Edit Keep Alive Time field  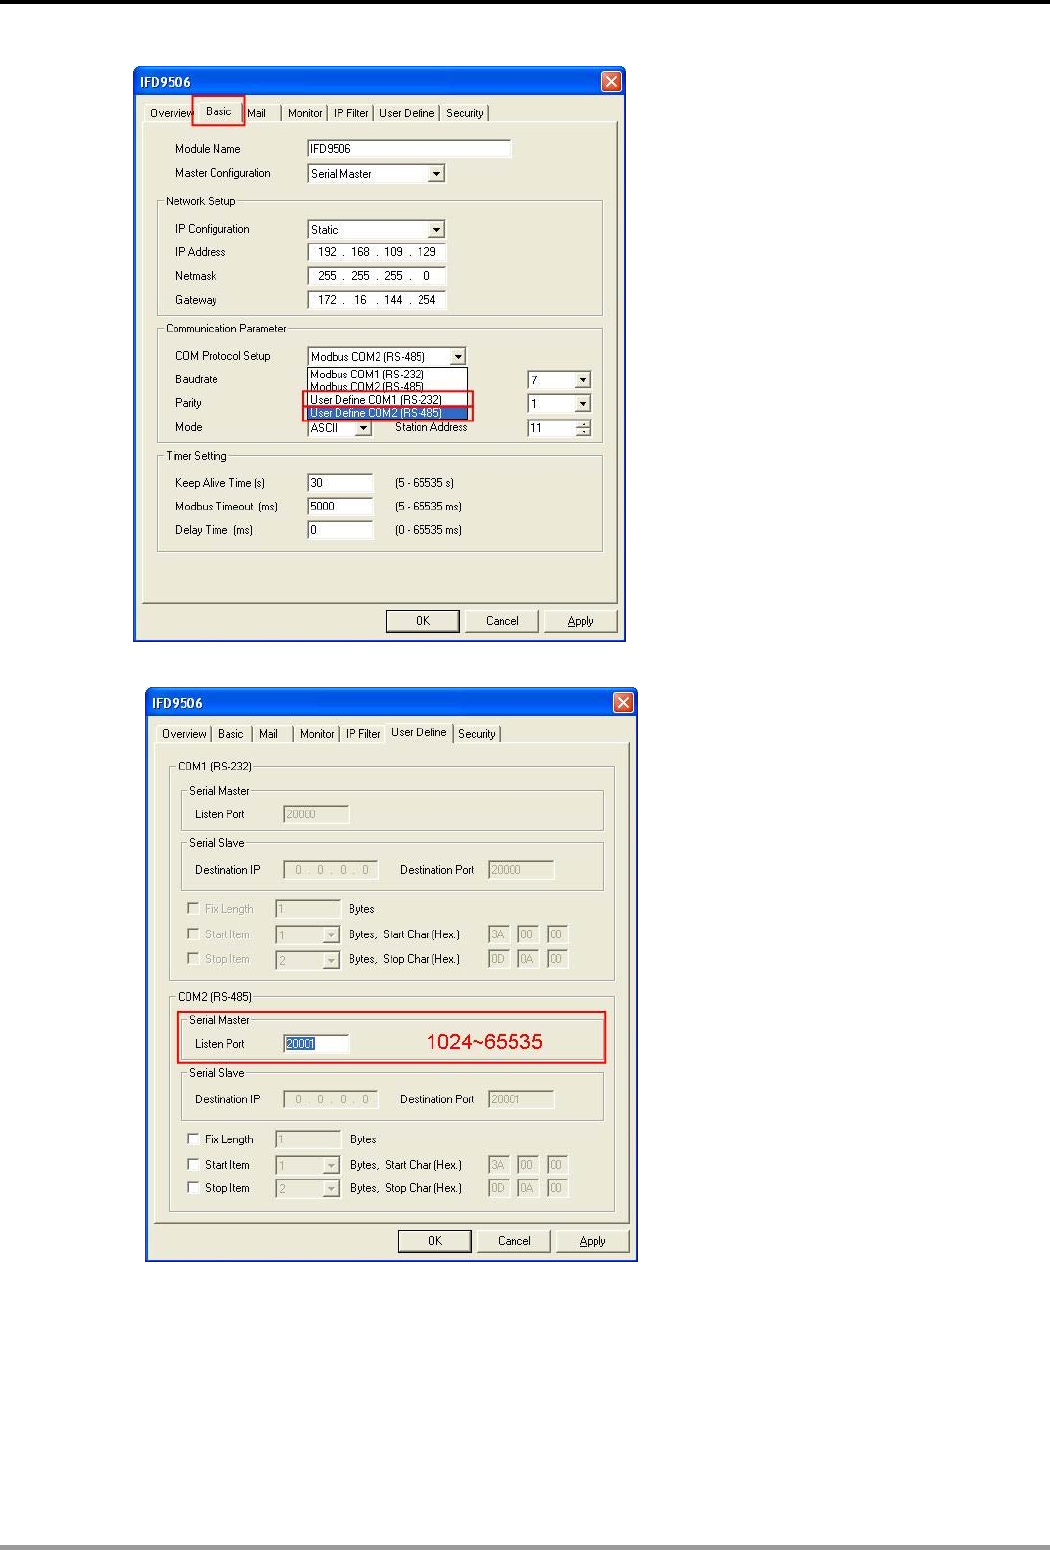[340, 483]
